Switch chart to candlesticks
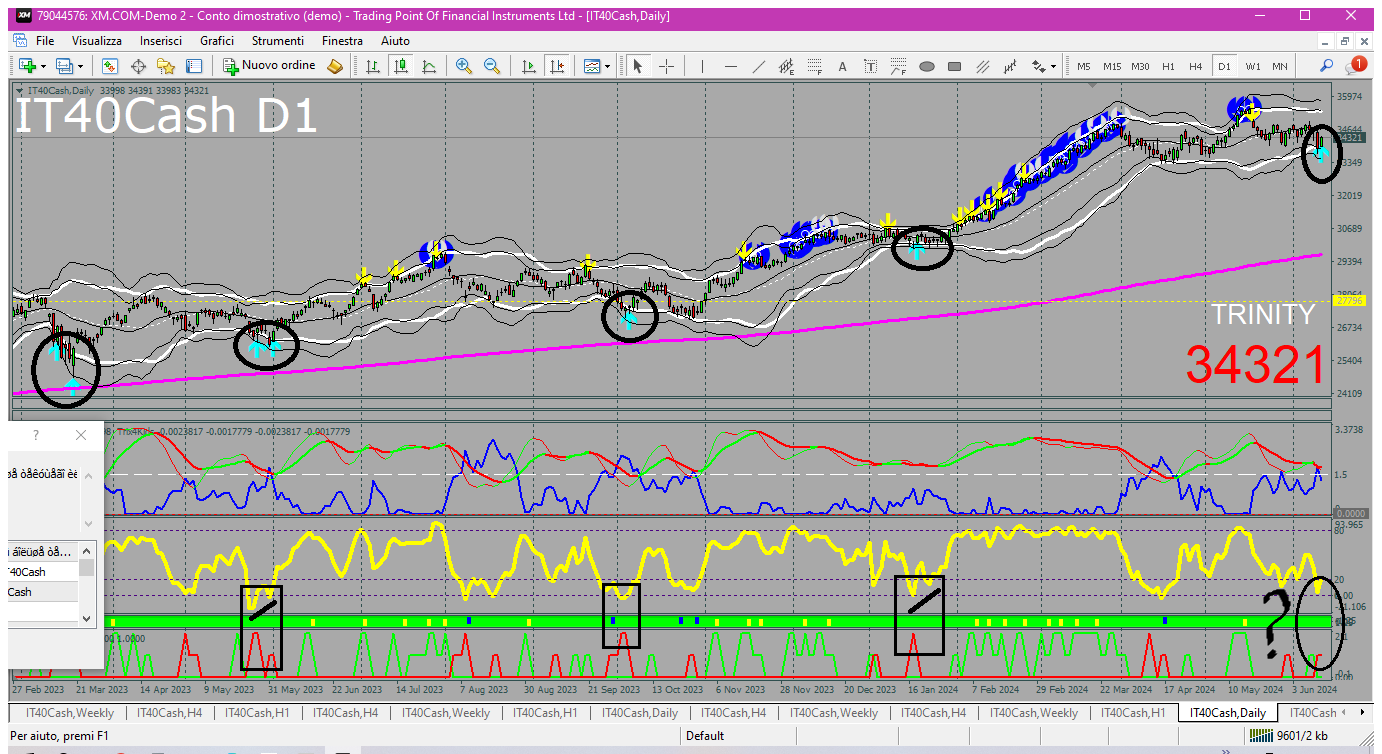Viewport: 1382px width, 754px height. 401,66
